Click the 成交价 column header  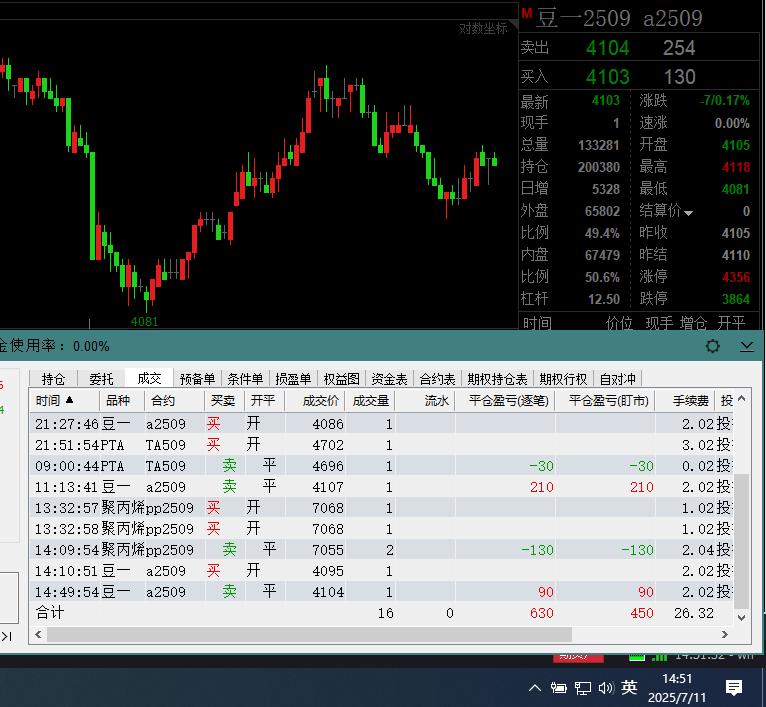[x=315, y=401]
